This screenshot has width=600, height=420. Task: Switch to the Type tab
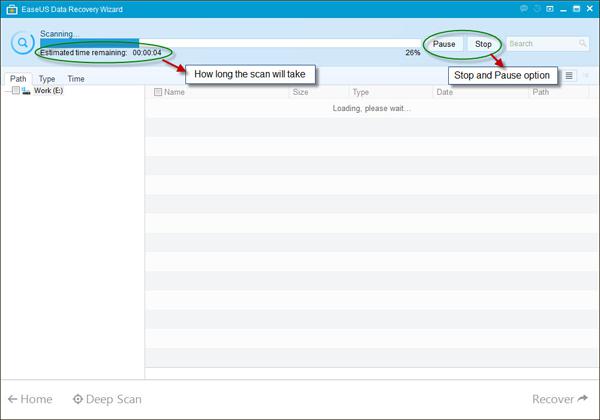tap(47, 79)
